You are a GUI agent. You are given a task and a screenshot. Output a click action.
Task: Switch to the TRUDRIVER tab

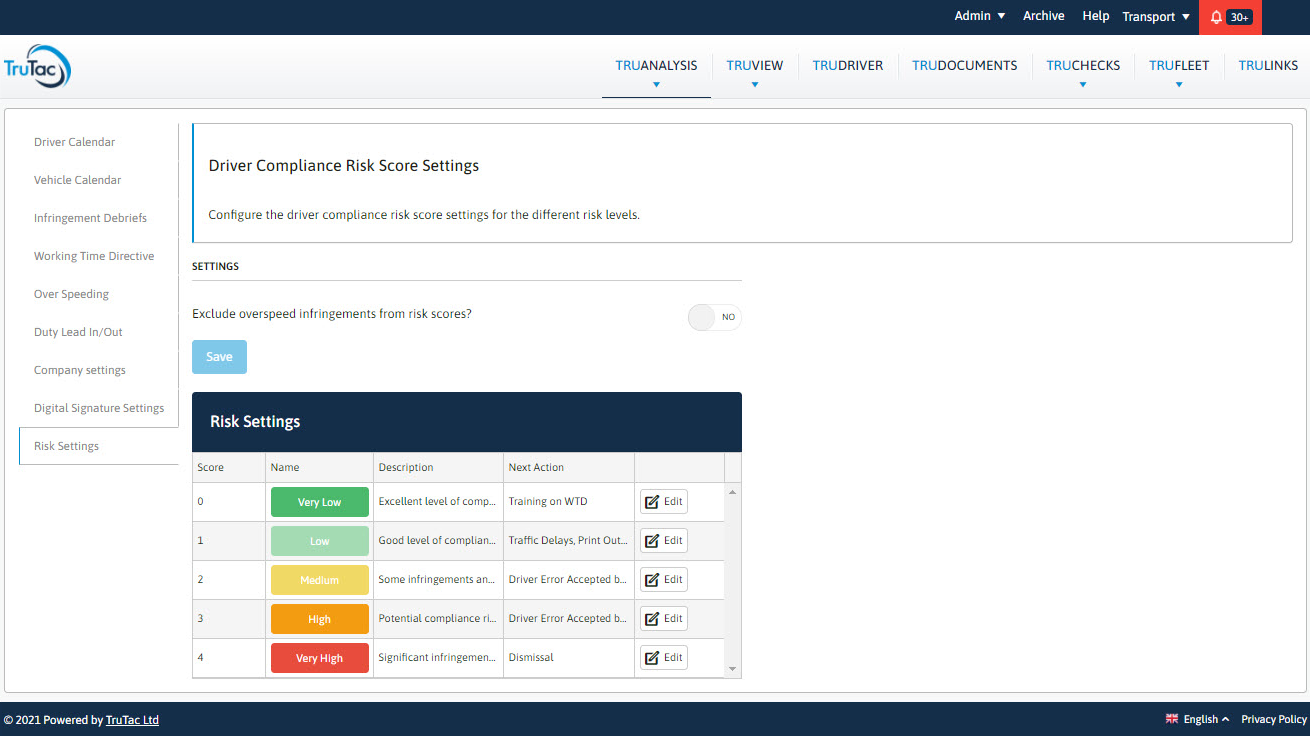(847, 65)
